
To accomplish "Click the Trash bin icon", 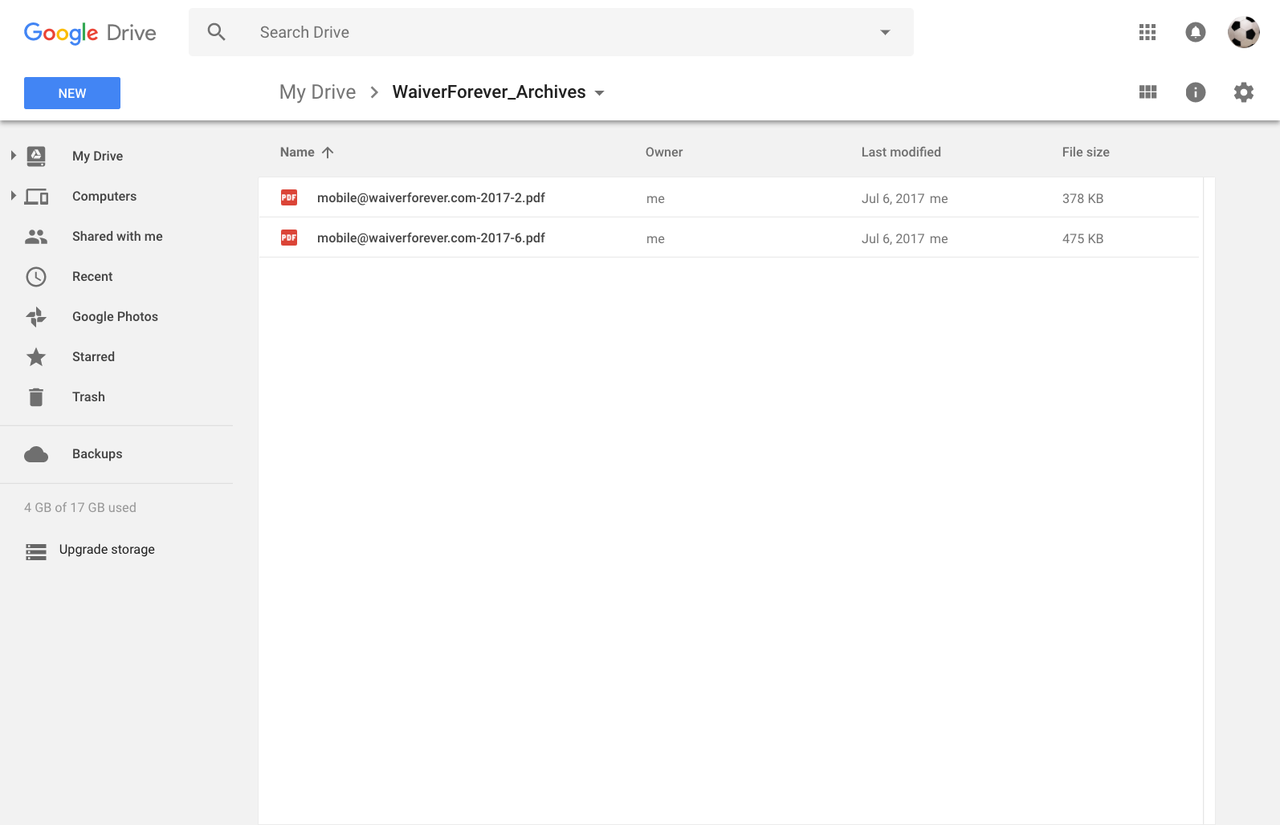I will point(36,397).
